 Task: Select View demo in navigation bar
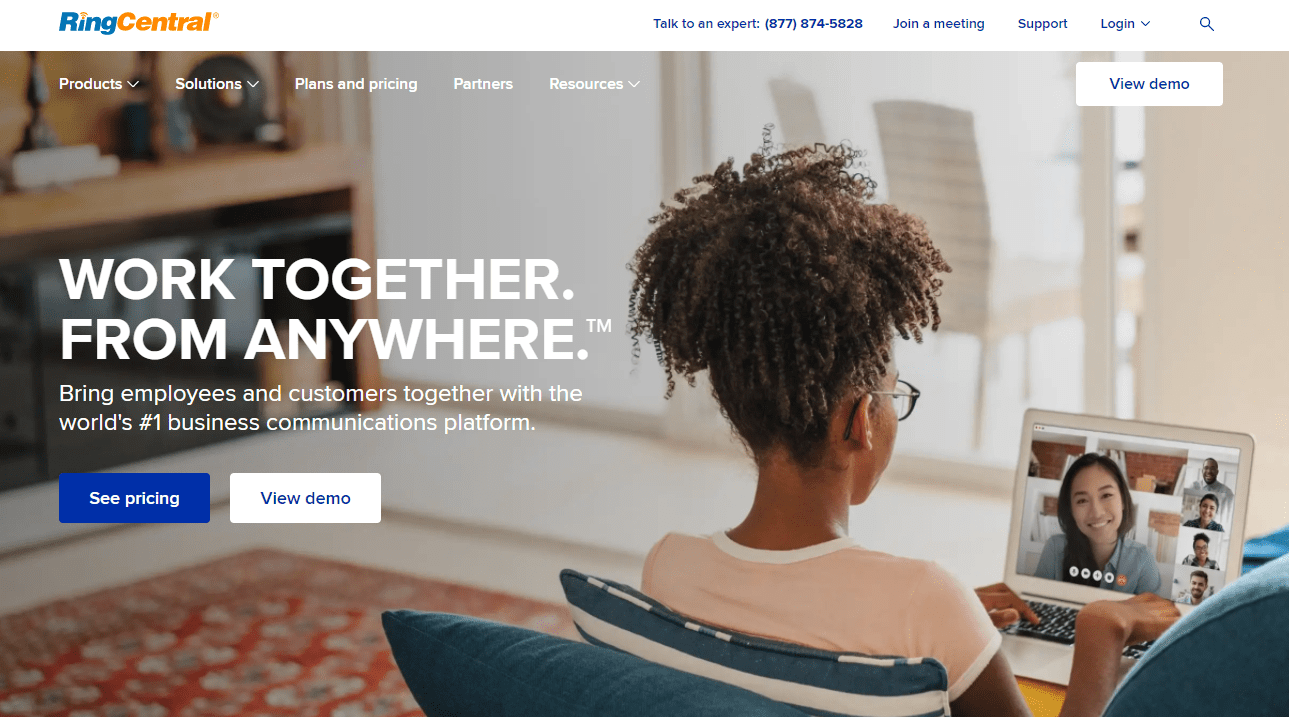click(1149, 84)
